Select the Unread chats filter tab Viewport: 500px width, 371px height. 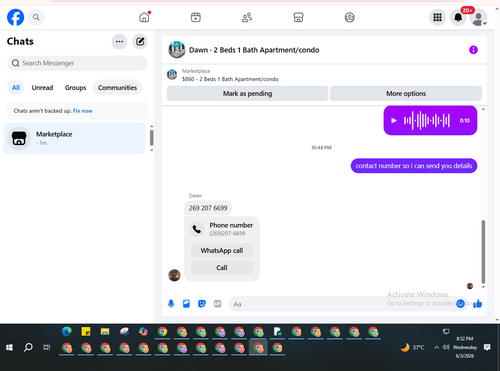[x=42, y=88]
